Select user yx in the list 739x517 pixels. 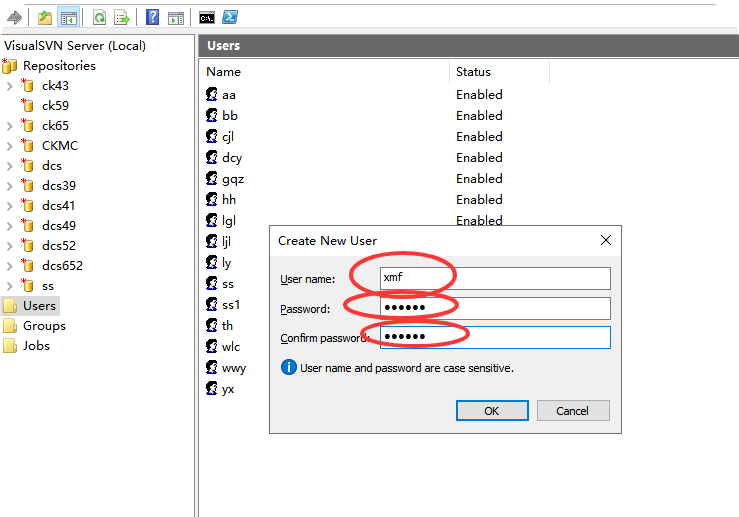click(x=228, y=389)
